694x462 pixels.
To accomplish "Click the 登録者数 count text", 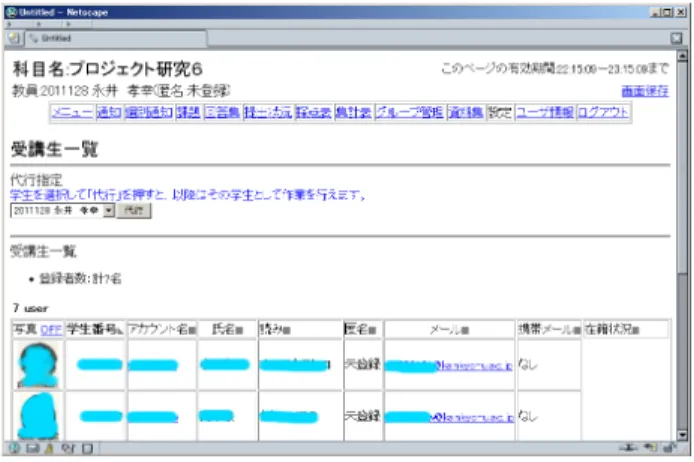I will click(x=80, y=279).
